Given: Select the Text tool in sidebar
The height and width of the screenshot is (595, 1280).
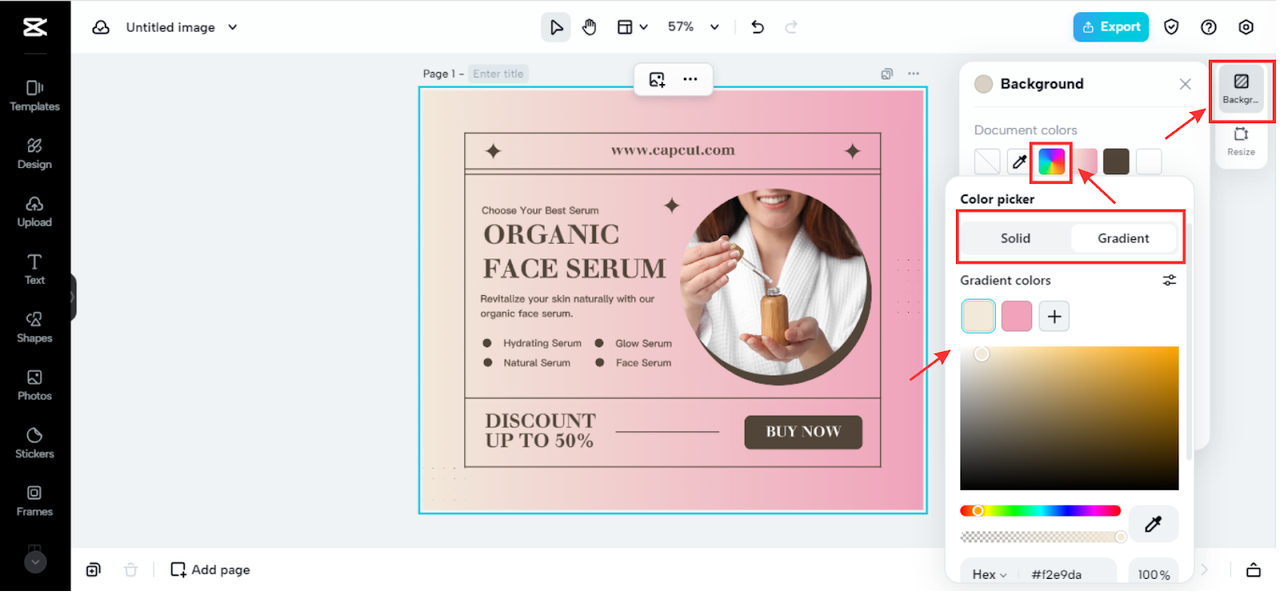Looking at the screenshot, I should click(35, 270).
